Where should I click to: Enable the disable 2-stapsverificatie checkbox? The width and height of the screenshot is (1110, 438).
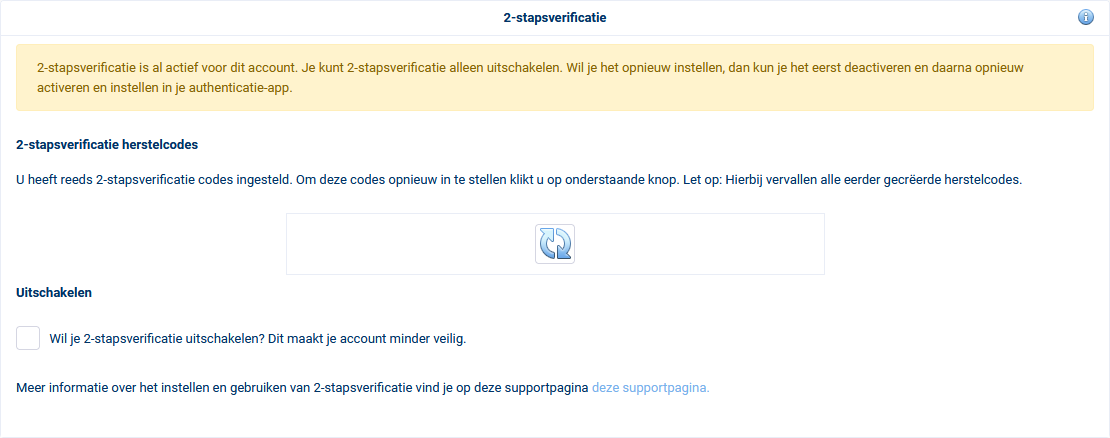[x=28, y=338]
